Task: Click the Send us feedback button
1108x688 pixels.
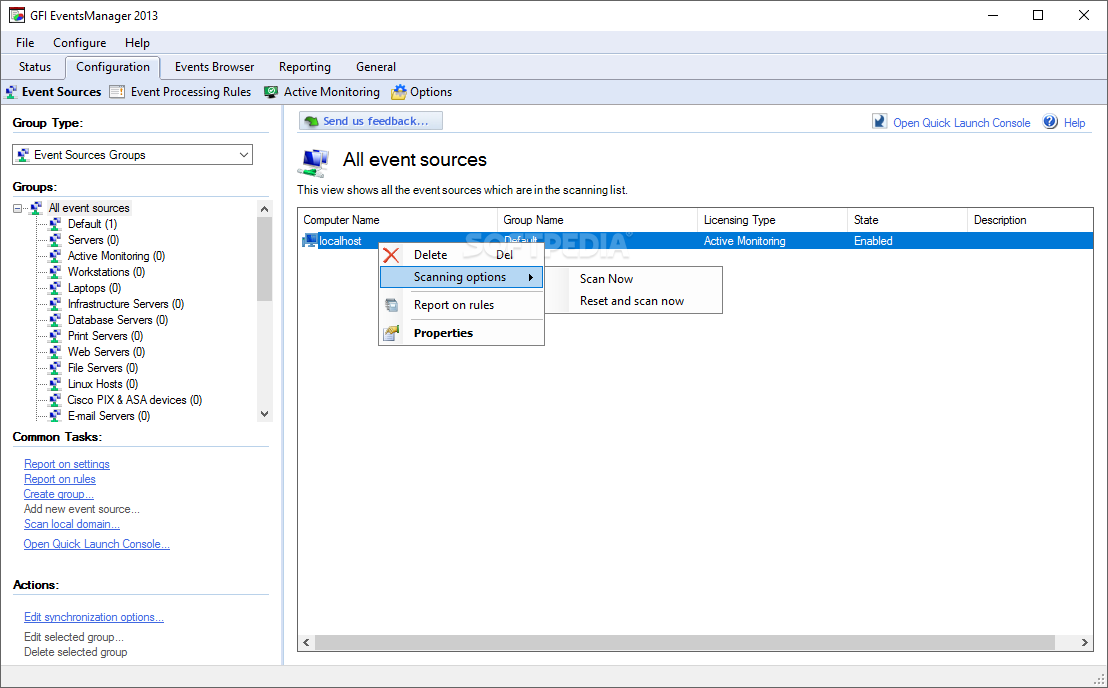Action: 371,121
